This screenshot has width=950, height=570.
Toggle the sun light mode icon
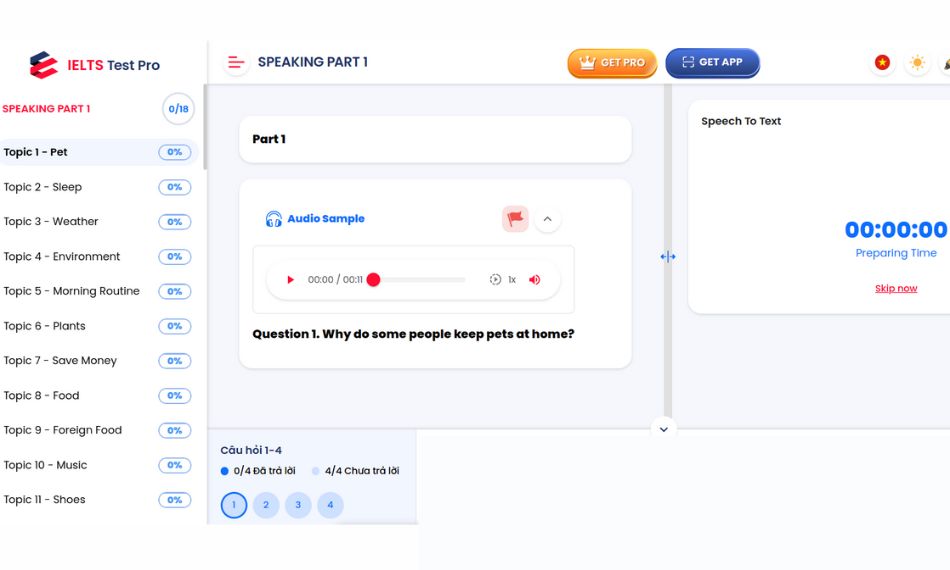pos(916,63)
